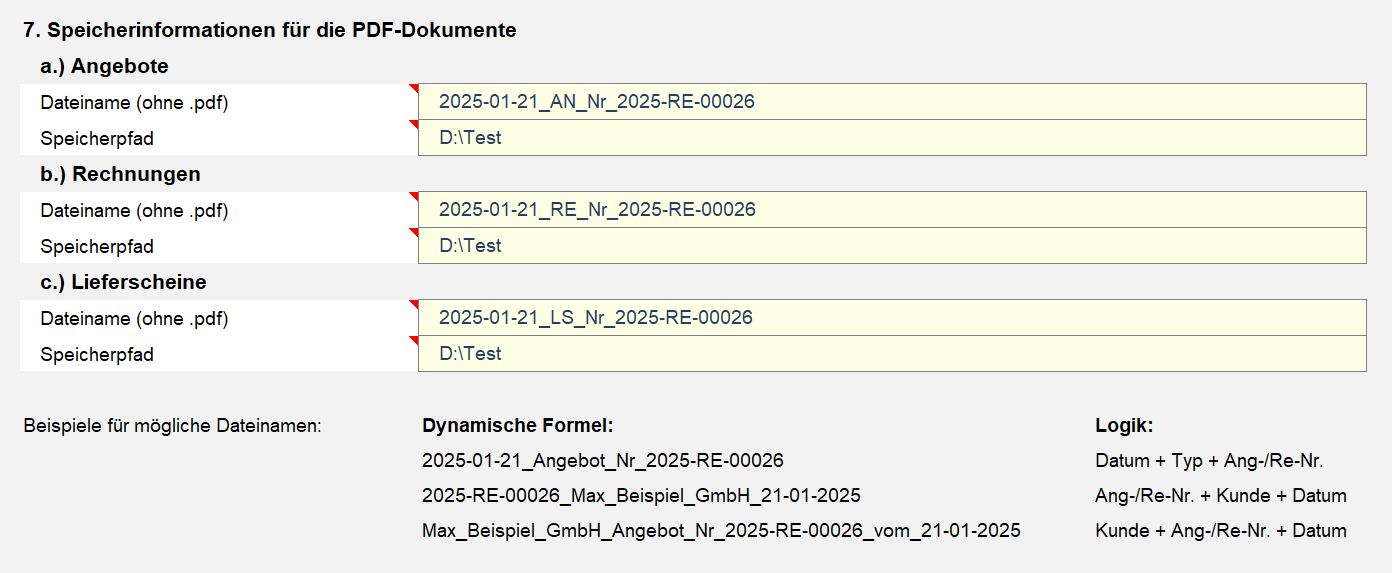Click red comment marker on Rechnungen Speicherpfad

(414, 232)
